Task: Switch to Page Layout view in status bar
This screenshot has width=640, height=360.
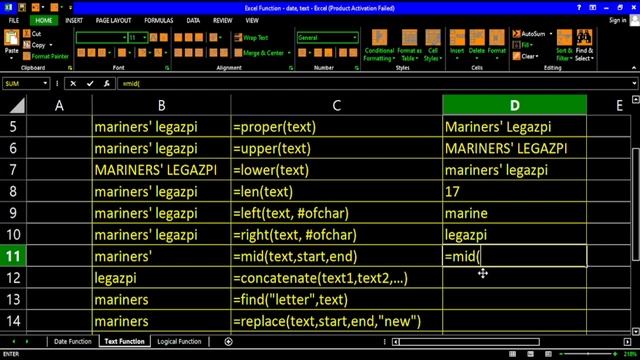Action: [x=530, y=354]
